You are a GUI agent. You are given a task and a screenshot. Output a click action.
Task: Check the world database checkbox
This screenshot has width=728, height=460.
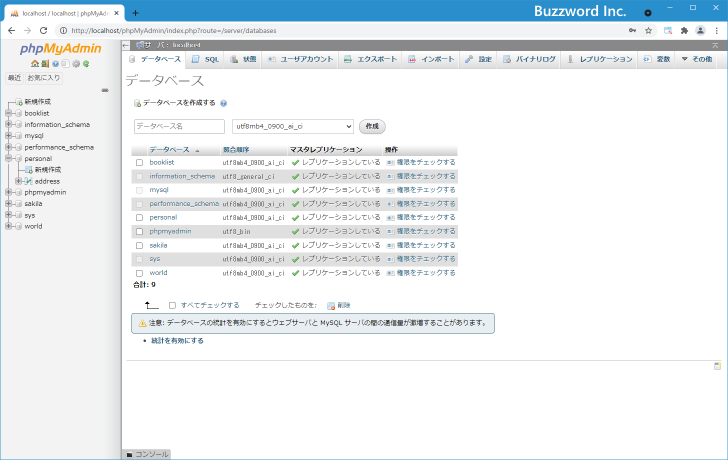point(140,272)
